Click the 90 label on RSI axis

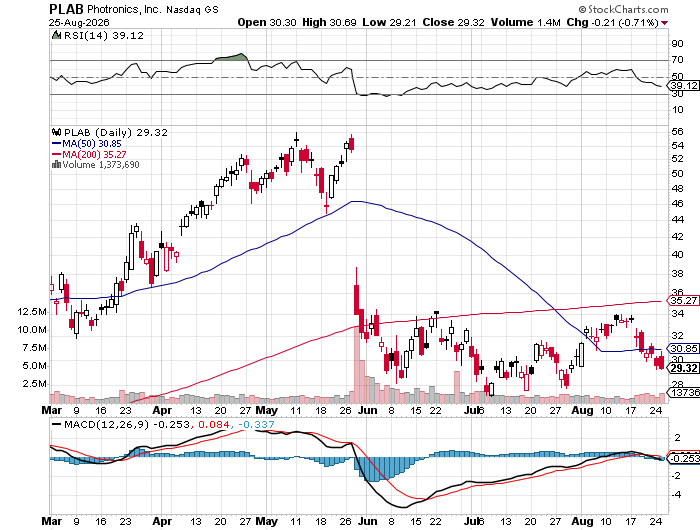click(x=677, y=43)
